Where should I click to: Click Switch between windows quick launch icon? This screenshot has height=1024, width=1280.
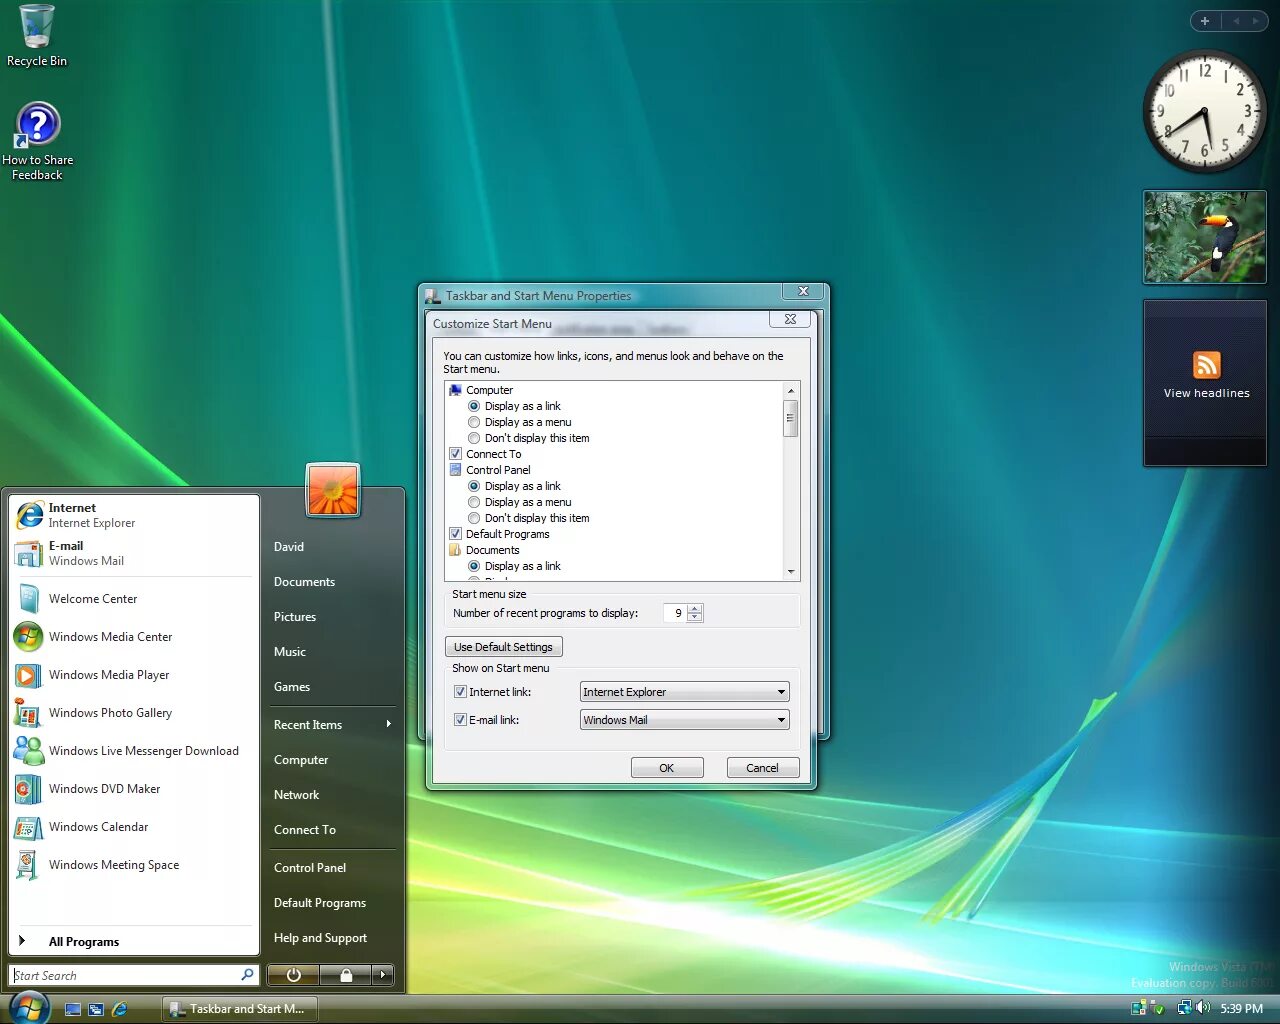tap(96, 1009)
